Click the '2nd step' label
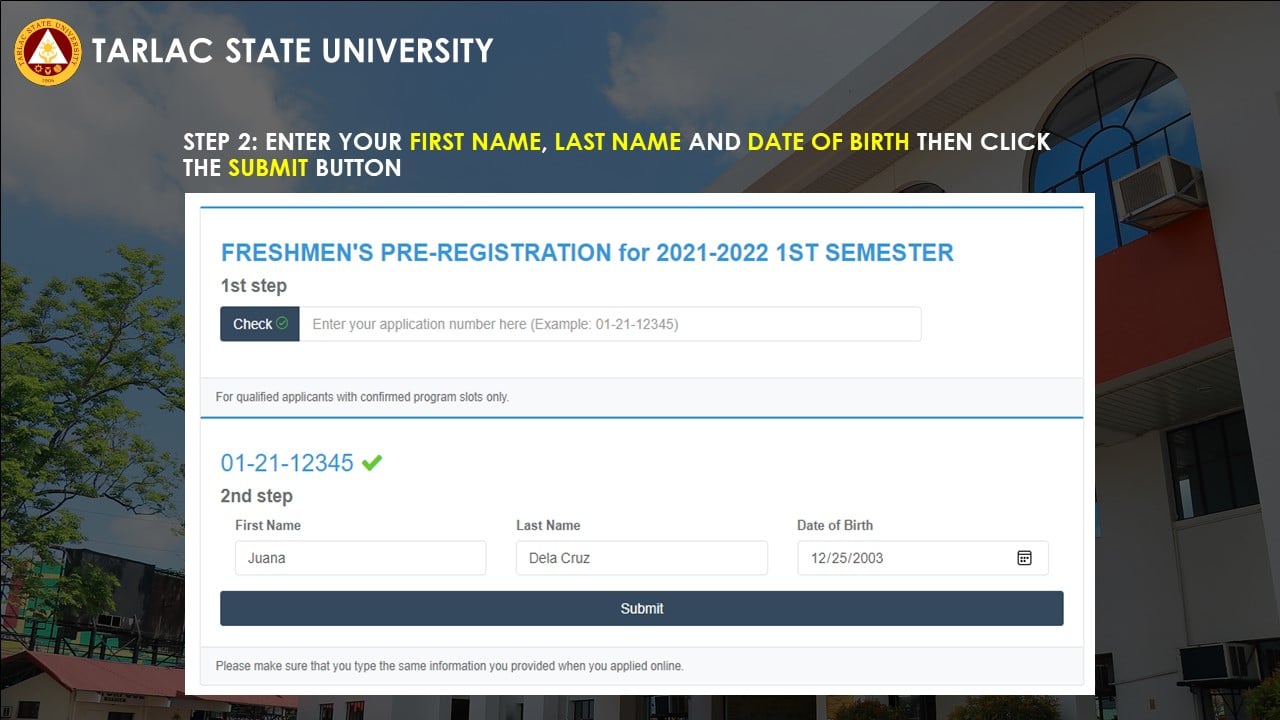 point(257,496)
